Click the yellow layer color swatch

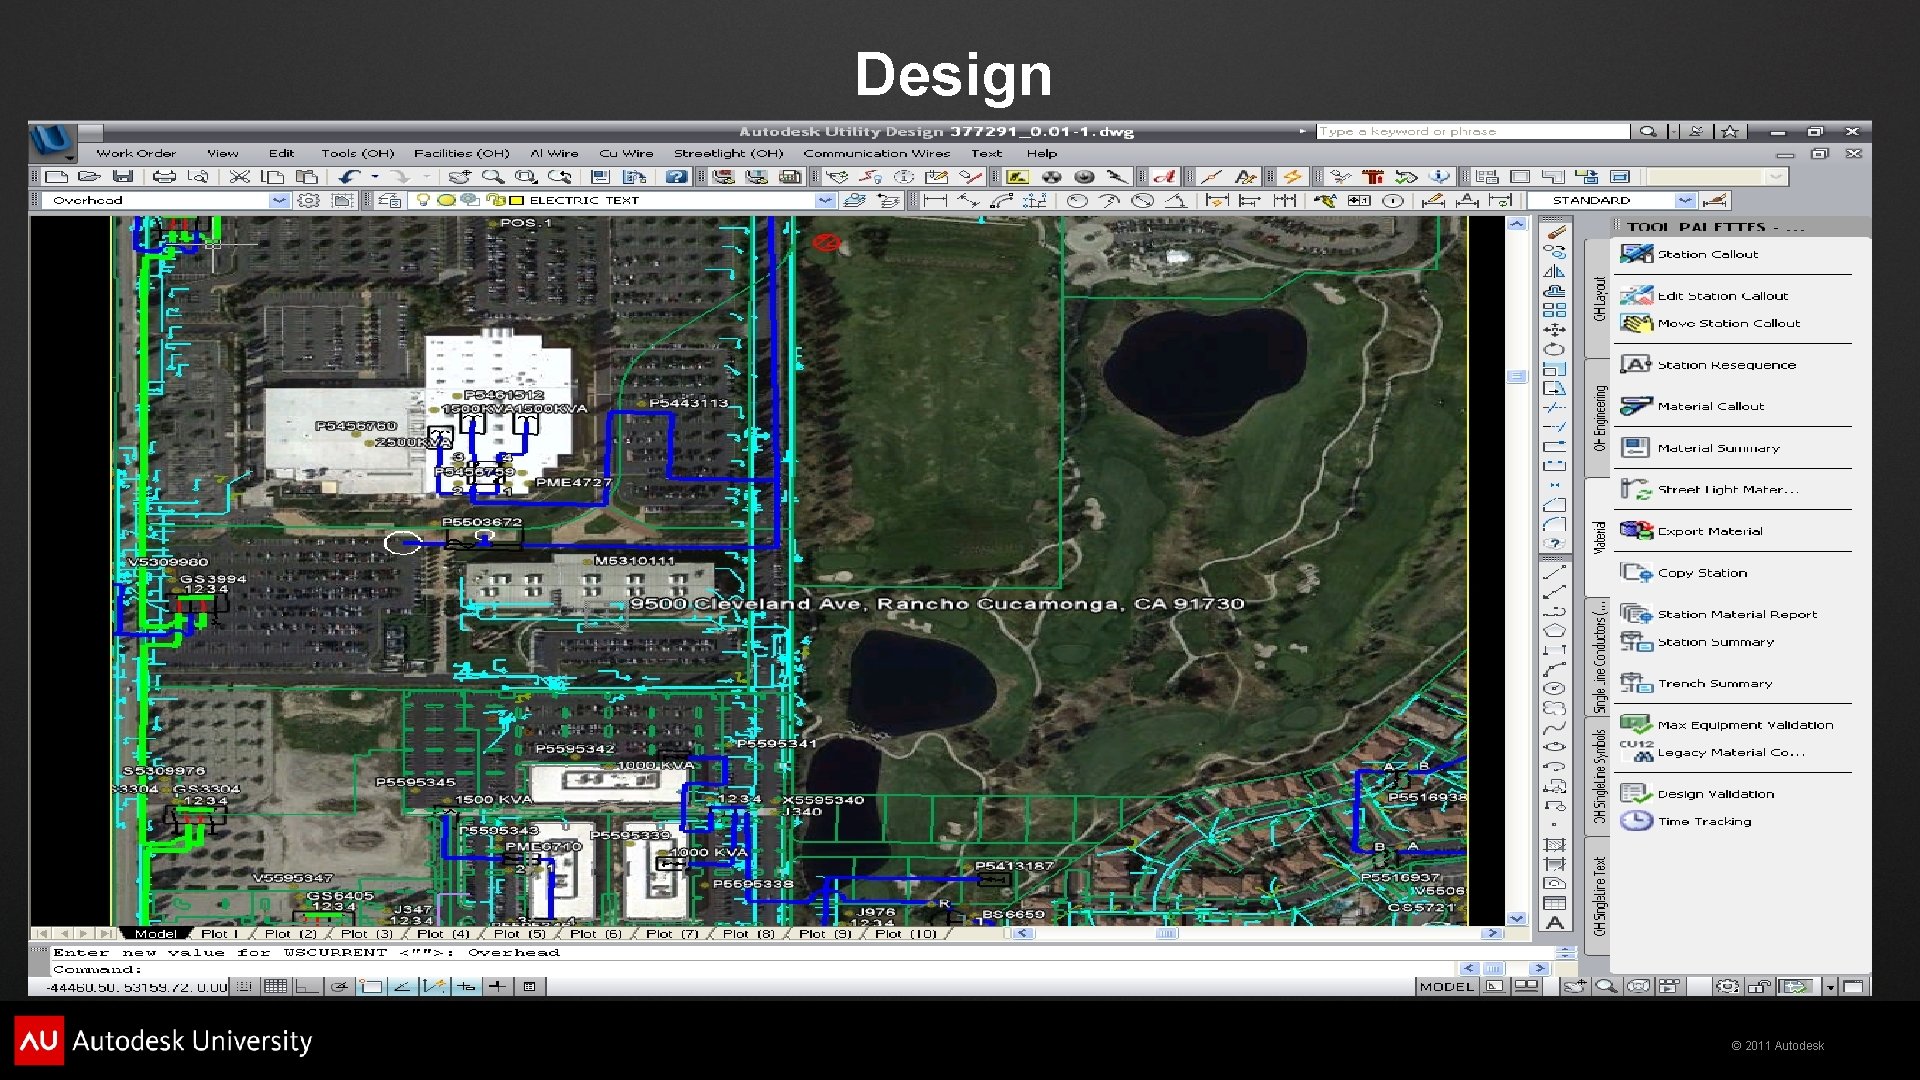point(516,200)
